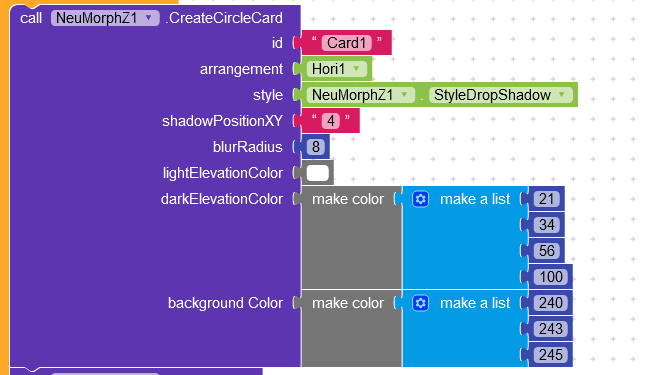The height and width of the screenshot is (375, 645).
Task: Edit the number 240 in list
Action: (550, 303)
